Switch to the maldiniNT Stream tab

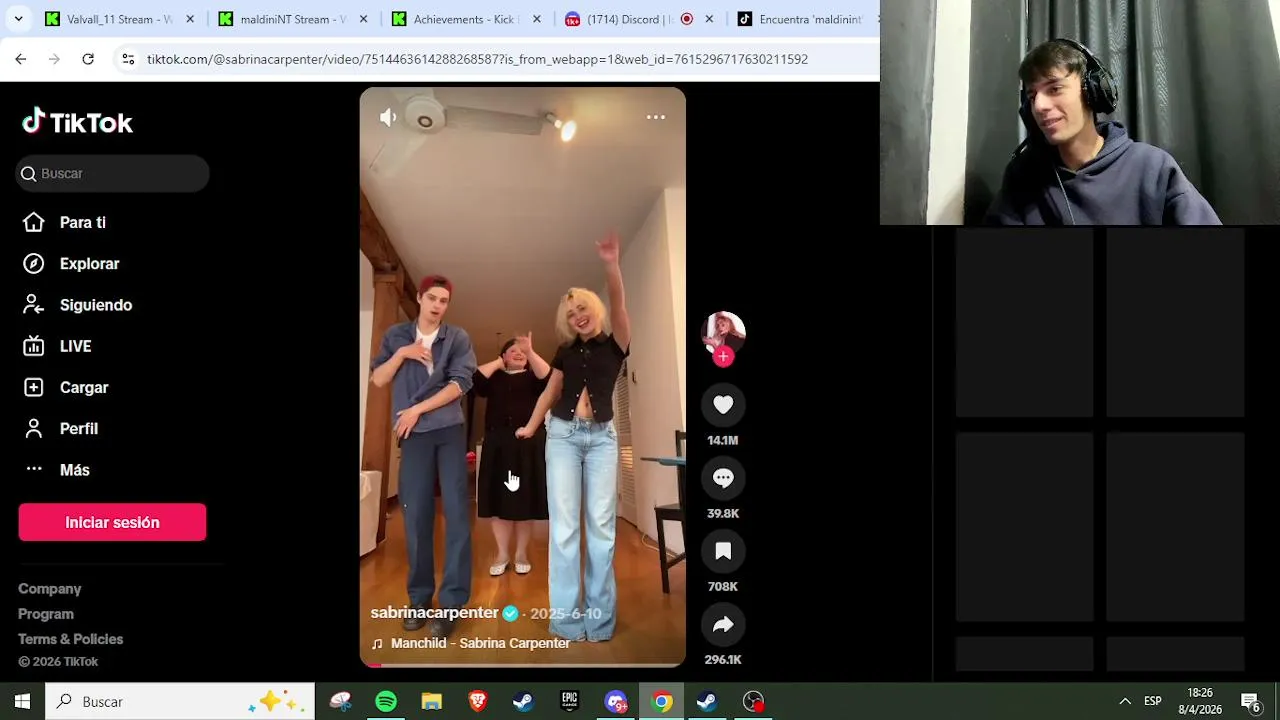point(293,19)
